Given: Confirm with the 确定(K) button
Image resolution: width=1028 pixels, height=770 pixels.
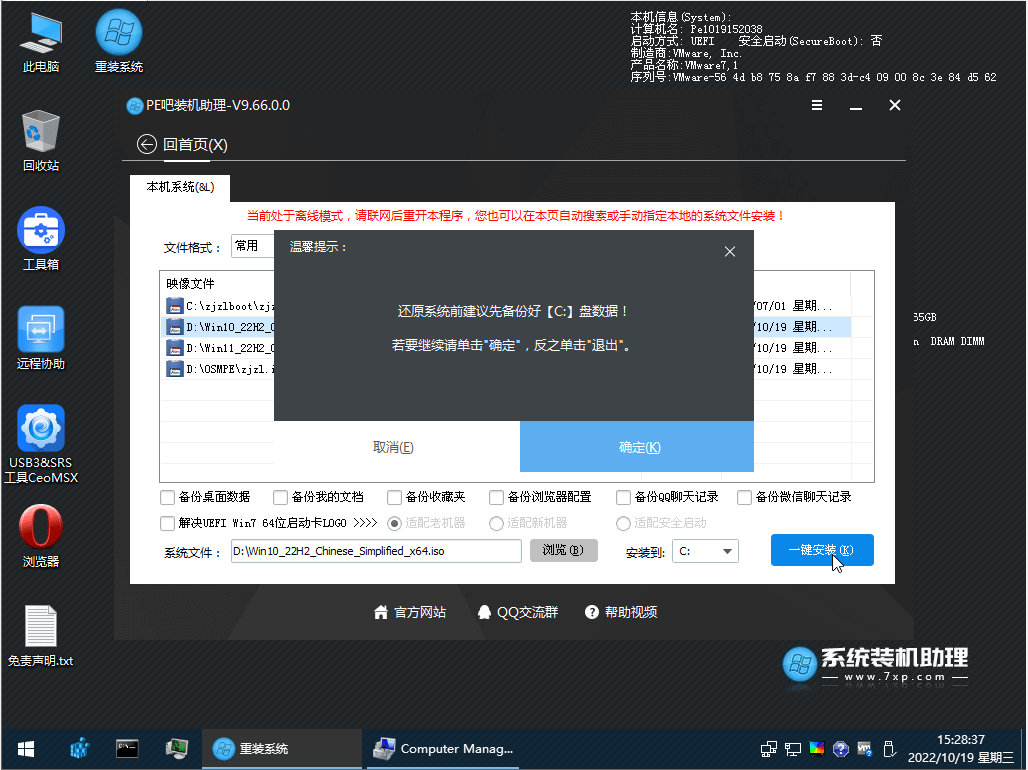Looking at the screenshot, I should tap(637, 447).
